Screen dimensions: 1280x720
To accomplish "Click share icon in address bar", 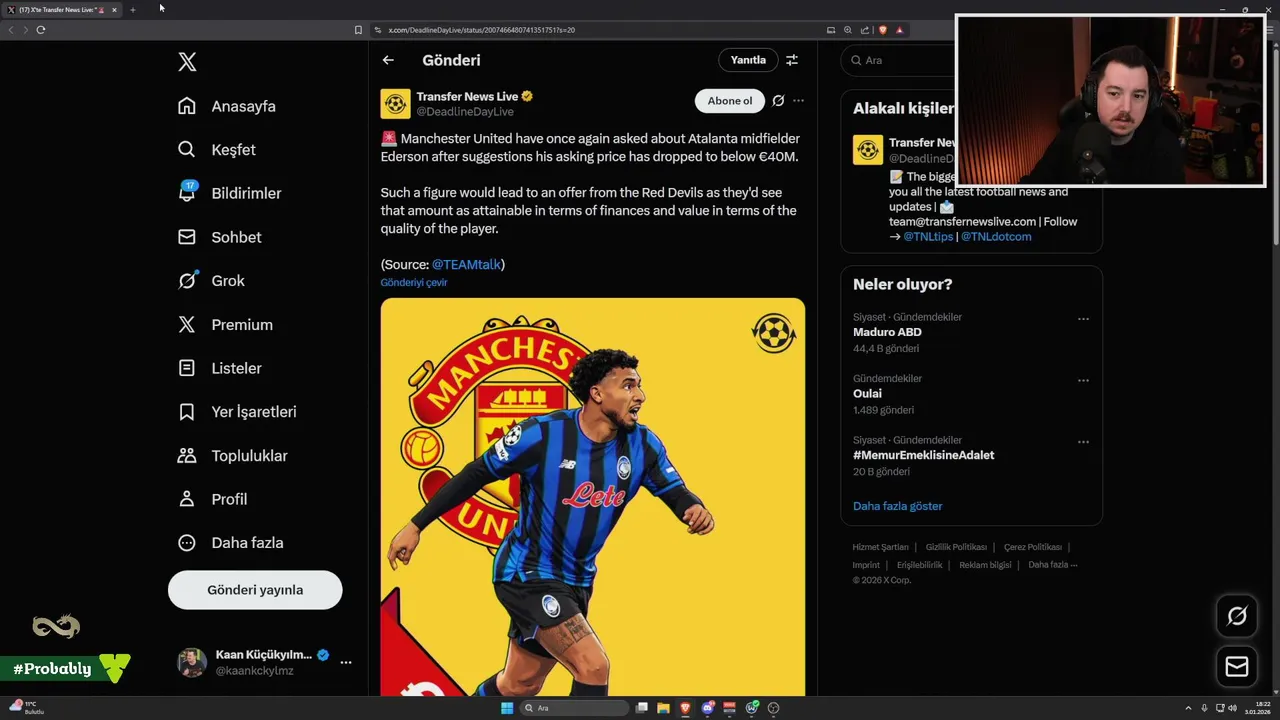I will click(865, 30).
